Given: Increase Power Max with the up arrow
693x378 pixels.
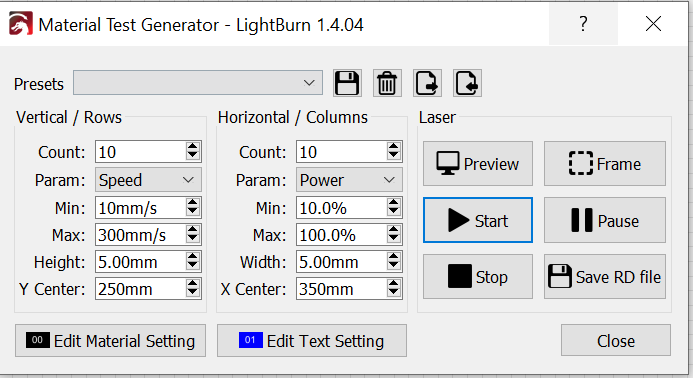Looking at the screenshot, I should pyautogui.click(x=394, y=229).
